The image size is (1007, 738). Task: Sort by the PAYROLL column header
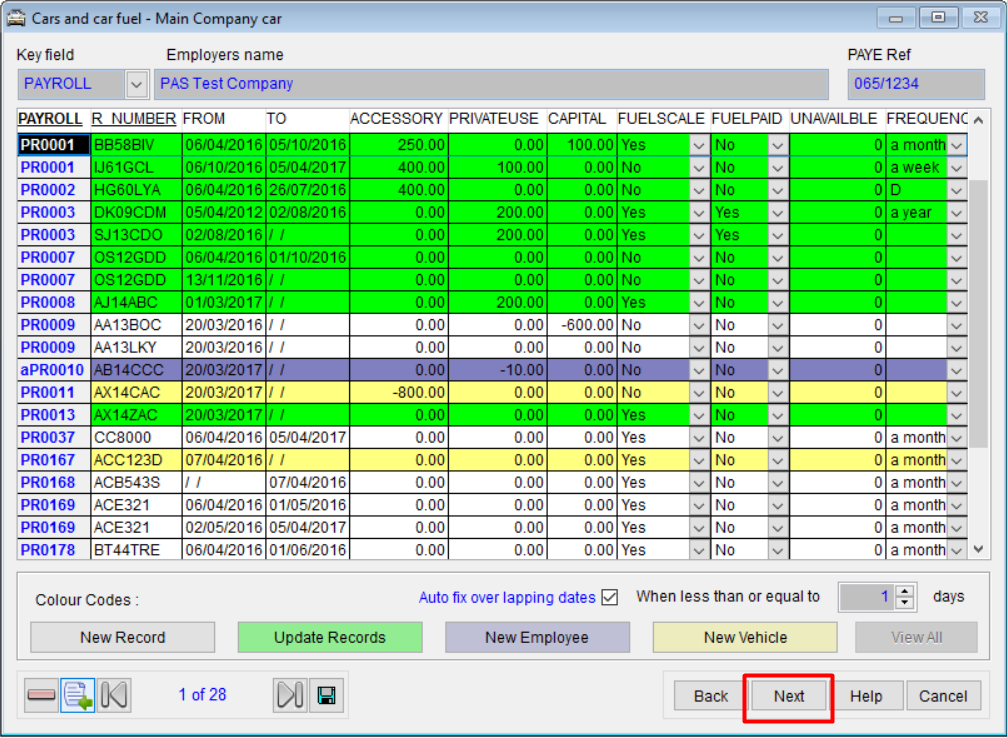click(50, 119)
